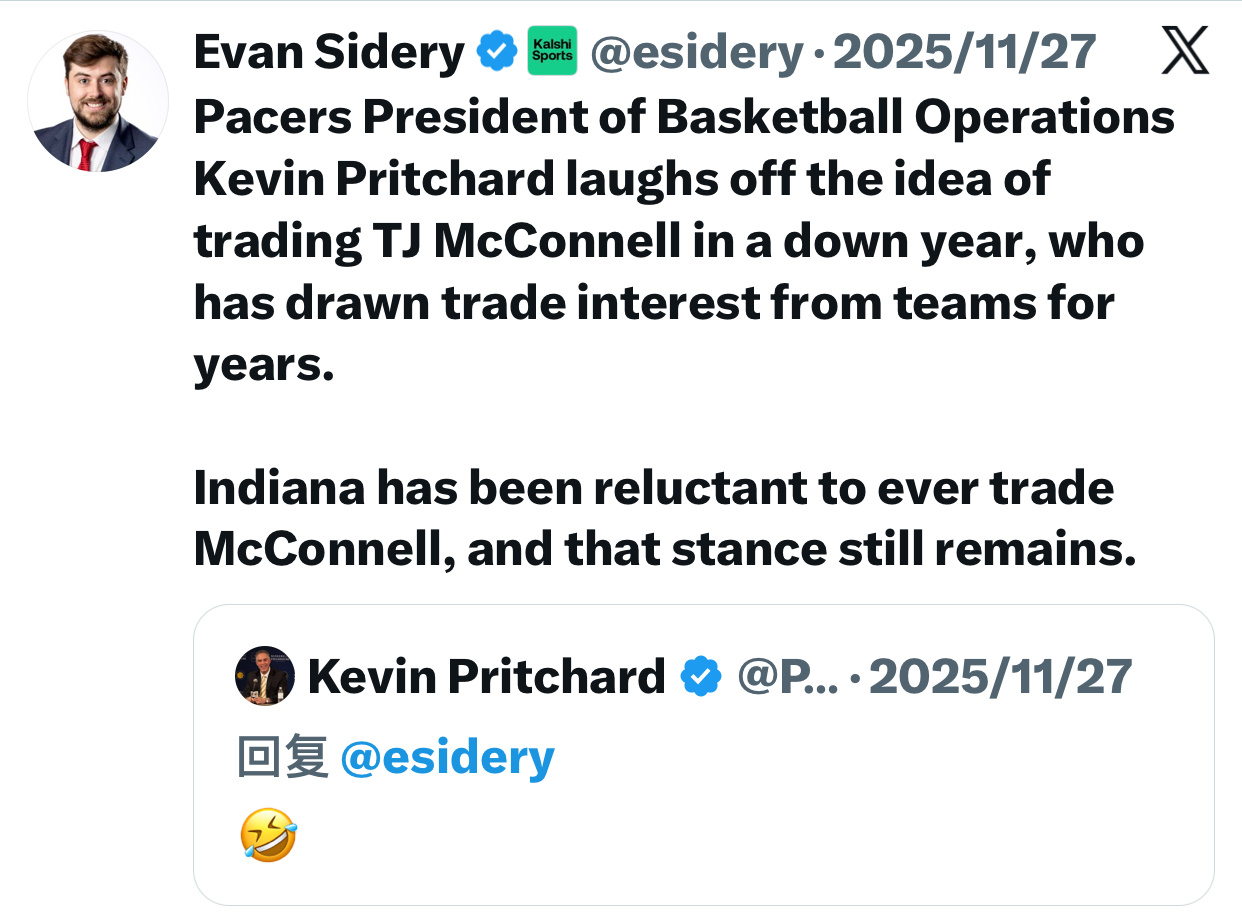1242x918 pixels.
Task: Click the 回复 reply label
Action: point(283,758)
